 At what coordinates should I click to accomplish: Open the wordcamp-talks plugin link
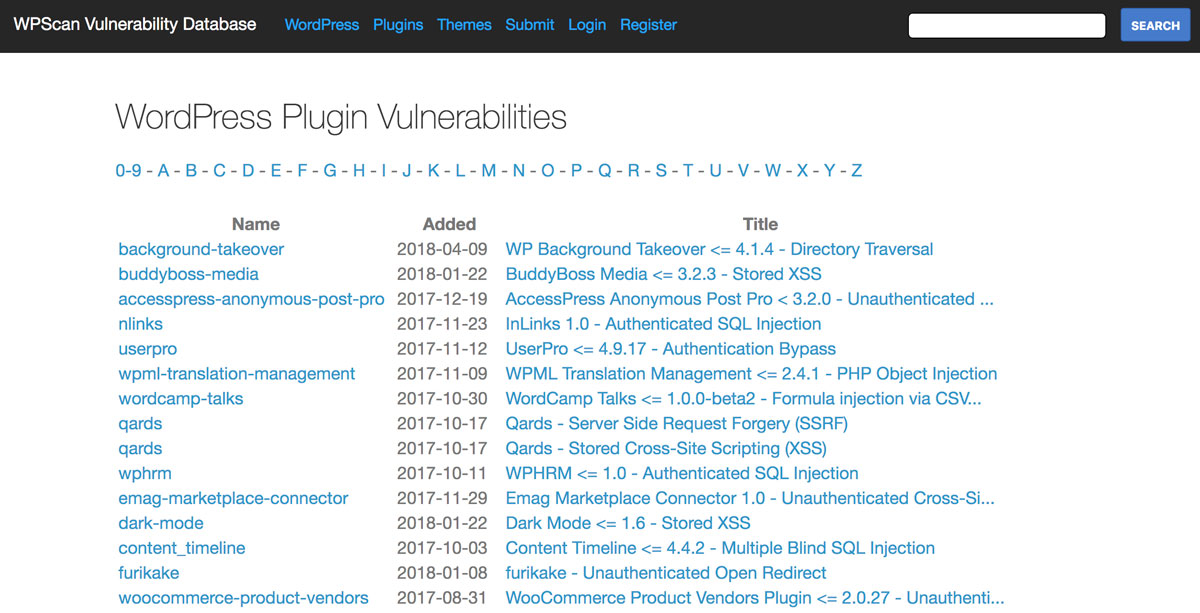click(181, 399)
